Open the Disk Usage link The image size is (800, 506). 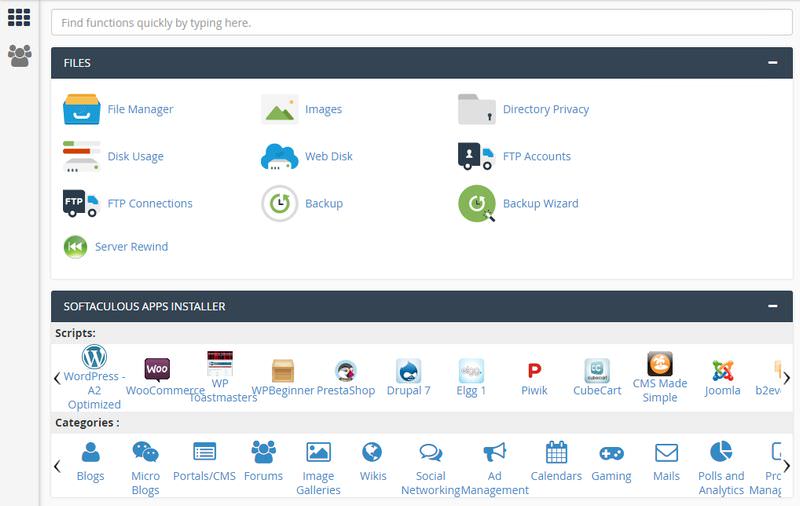coord(136,156)
